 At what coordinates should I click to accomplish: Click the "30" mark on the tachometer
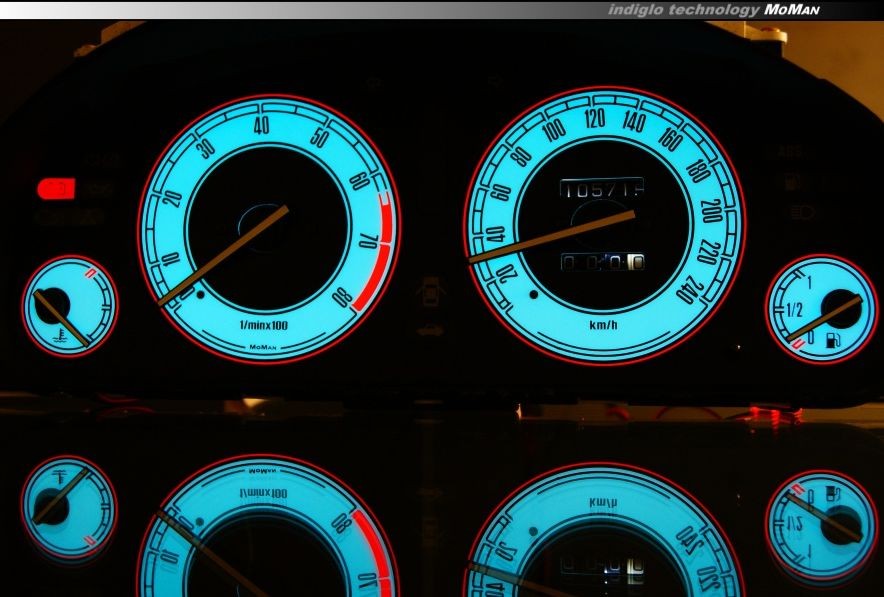point(206,149)
